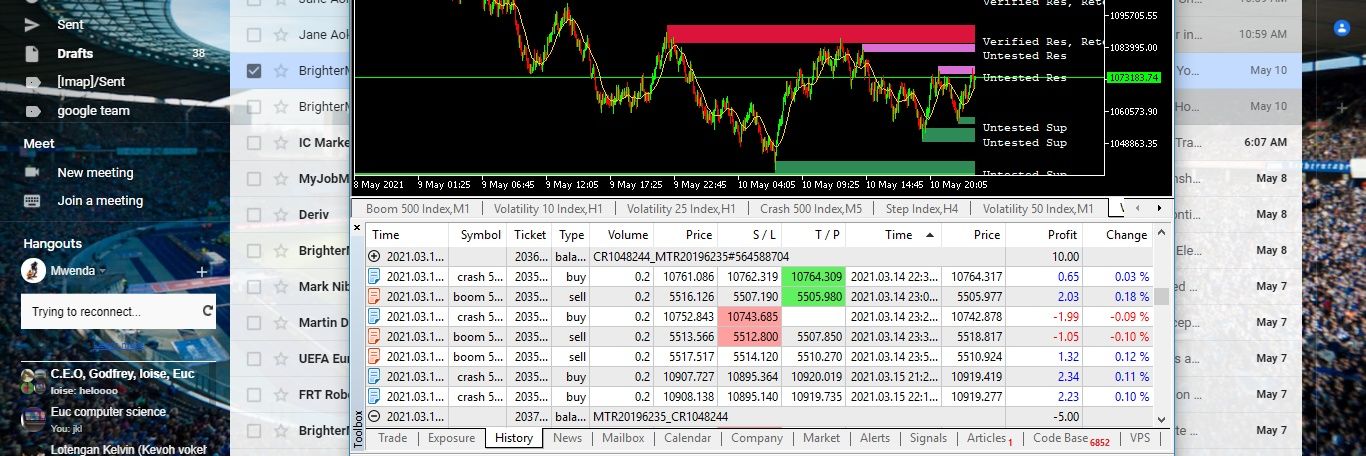Select the Martin D email checkbox
The image size is (1366, 456).
click(x=254, y=323)
